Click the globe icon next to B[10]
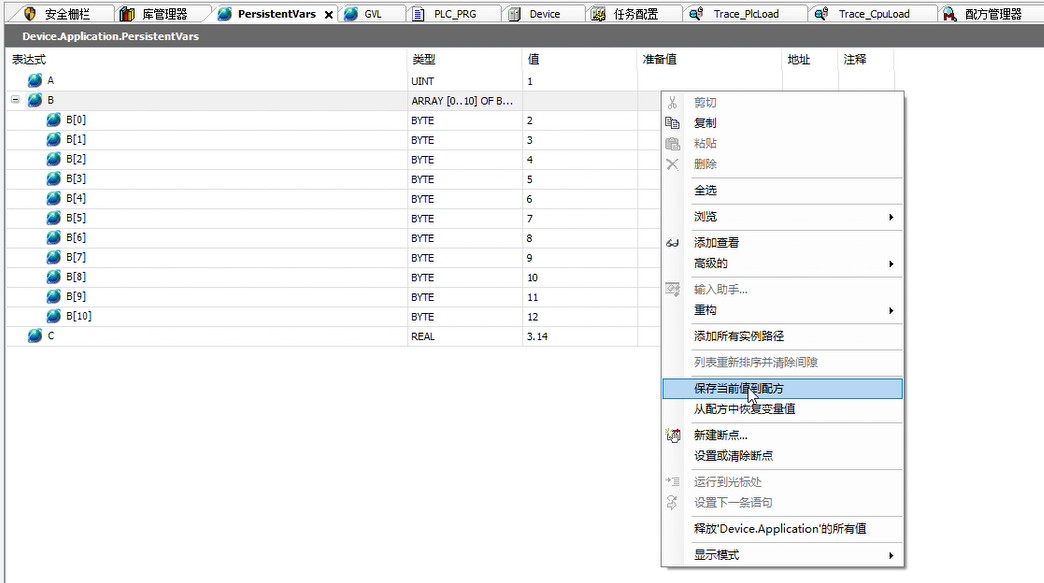This screenshot has height=583, width=1044. tap(53, 316)
